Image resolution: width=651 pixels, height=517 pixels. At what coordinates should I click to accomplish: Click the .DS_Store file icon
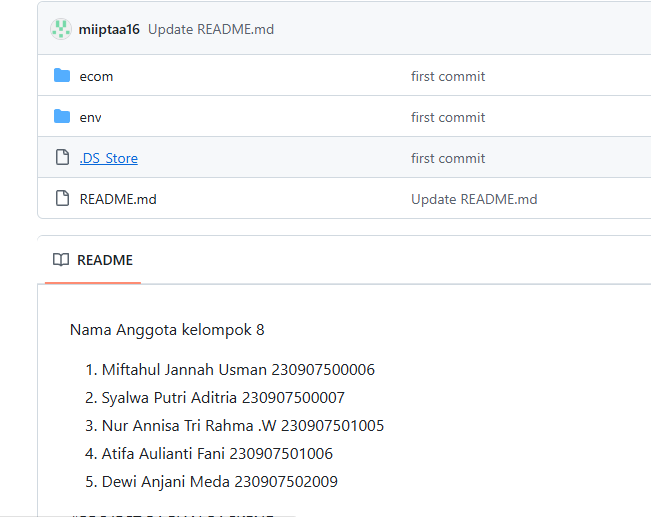tap(62, 158)
